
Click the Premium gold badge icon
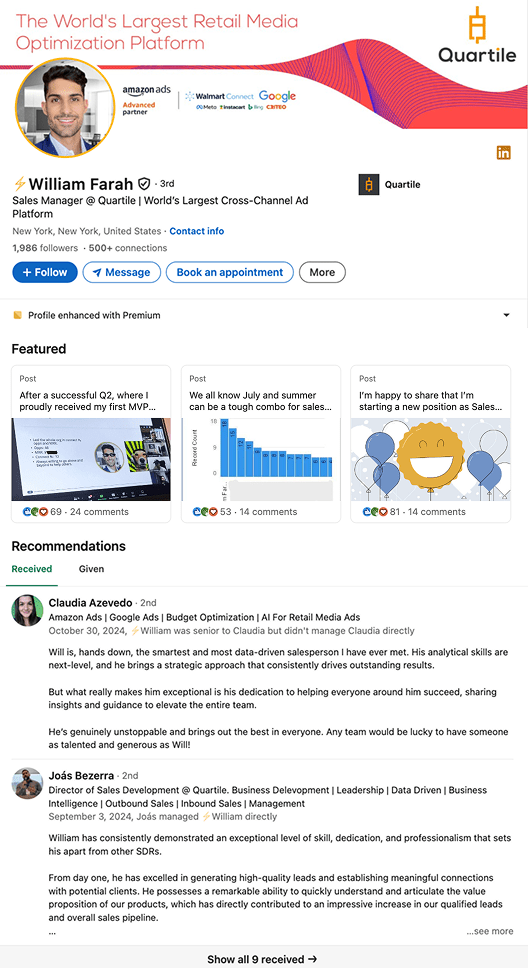[17, 315]
